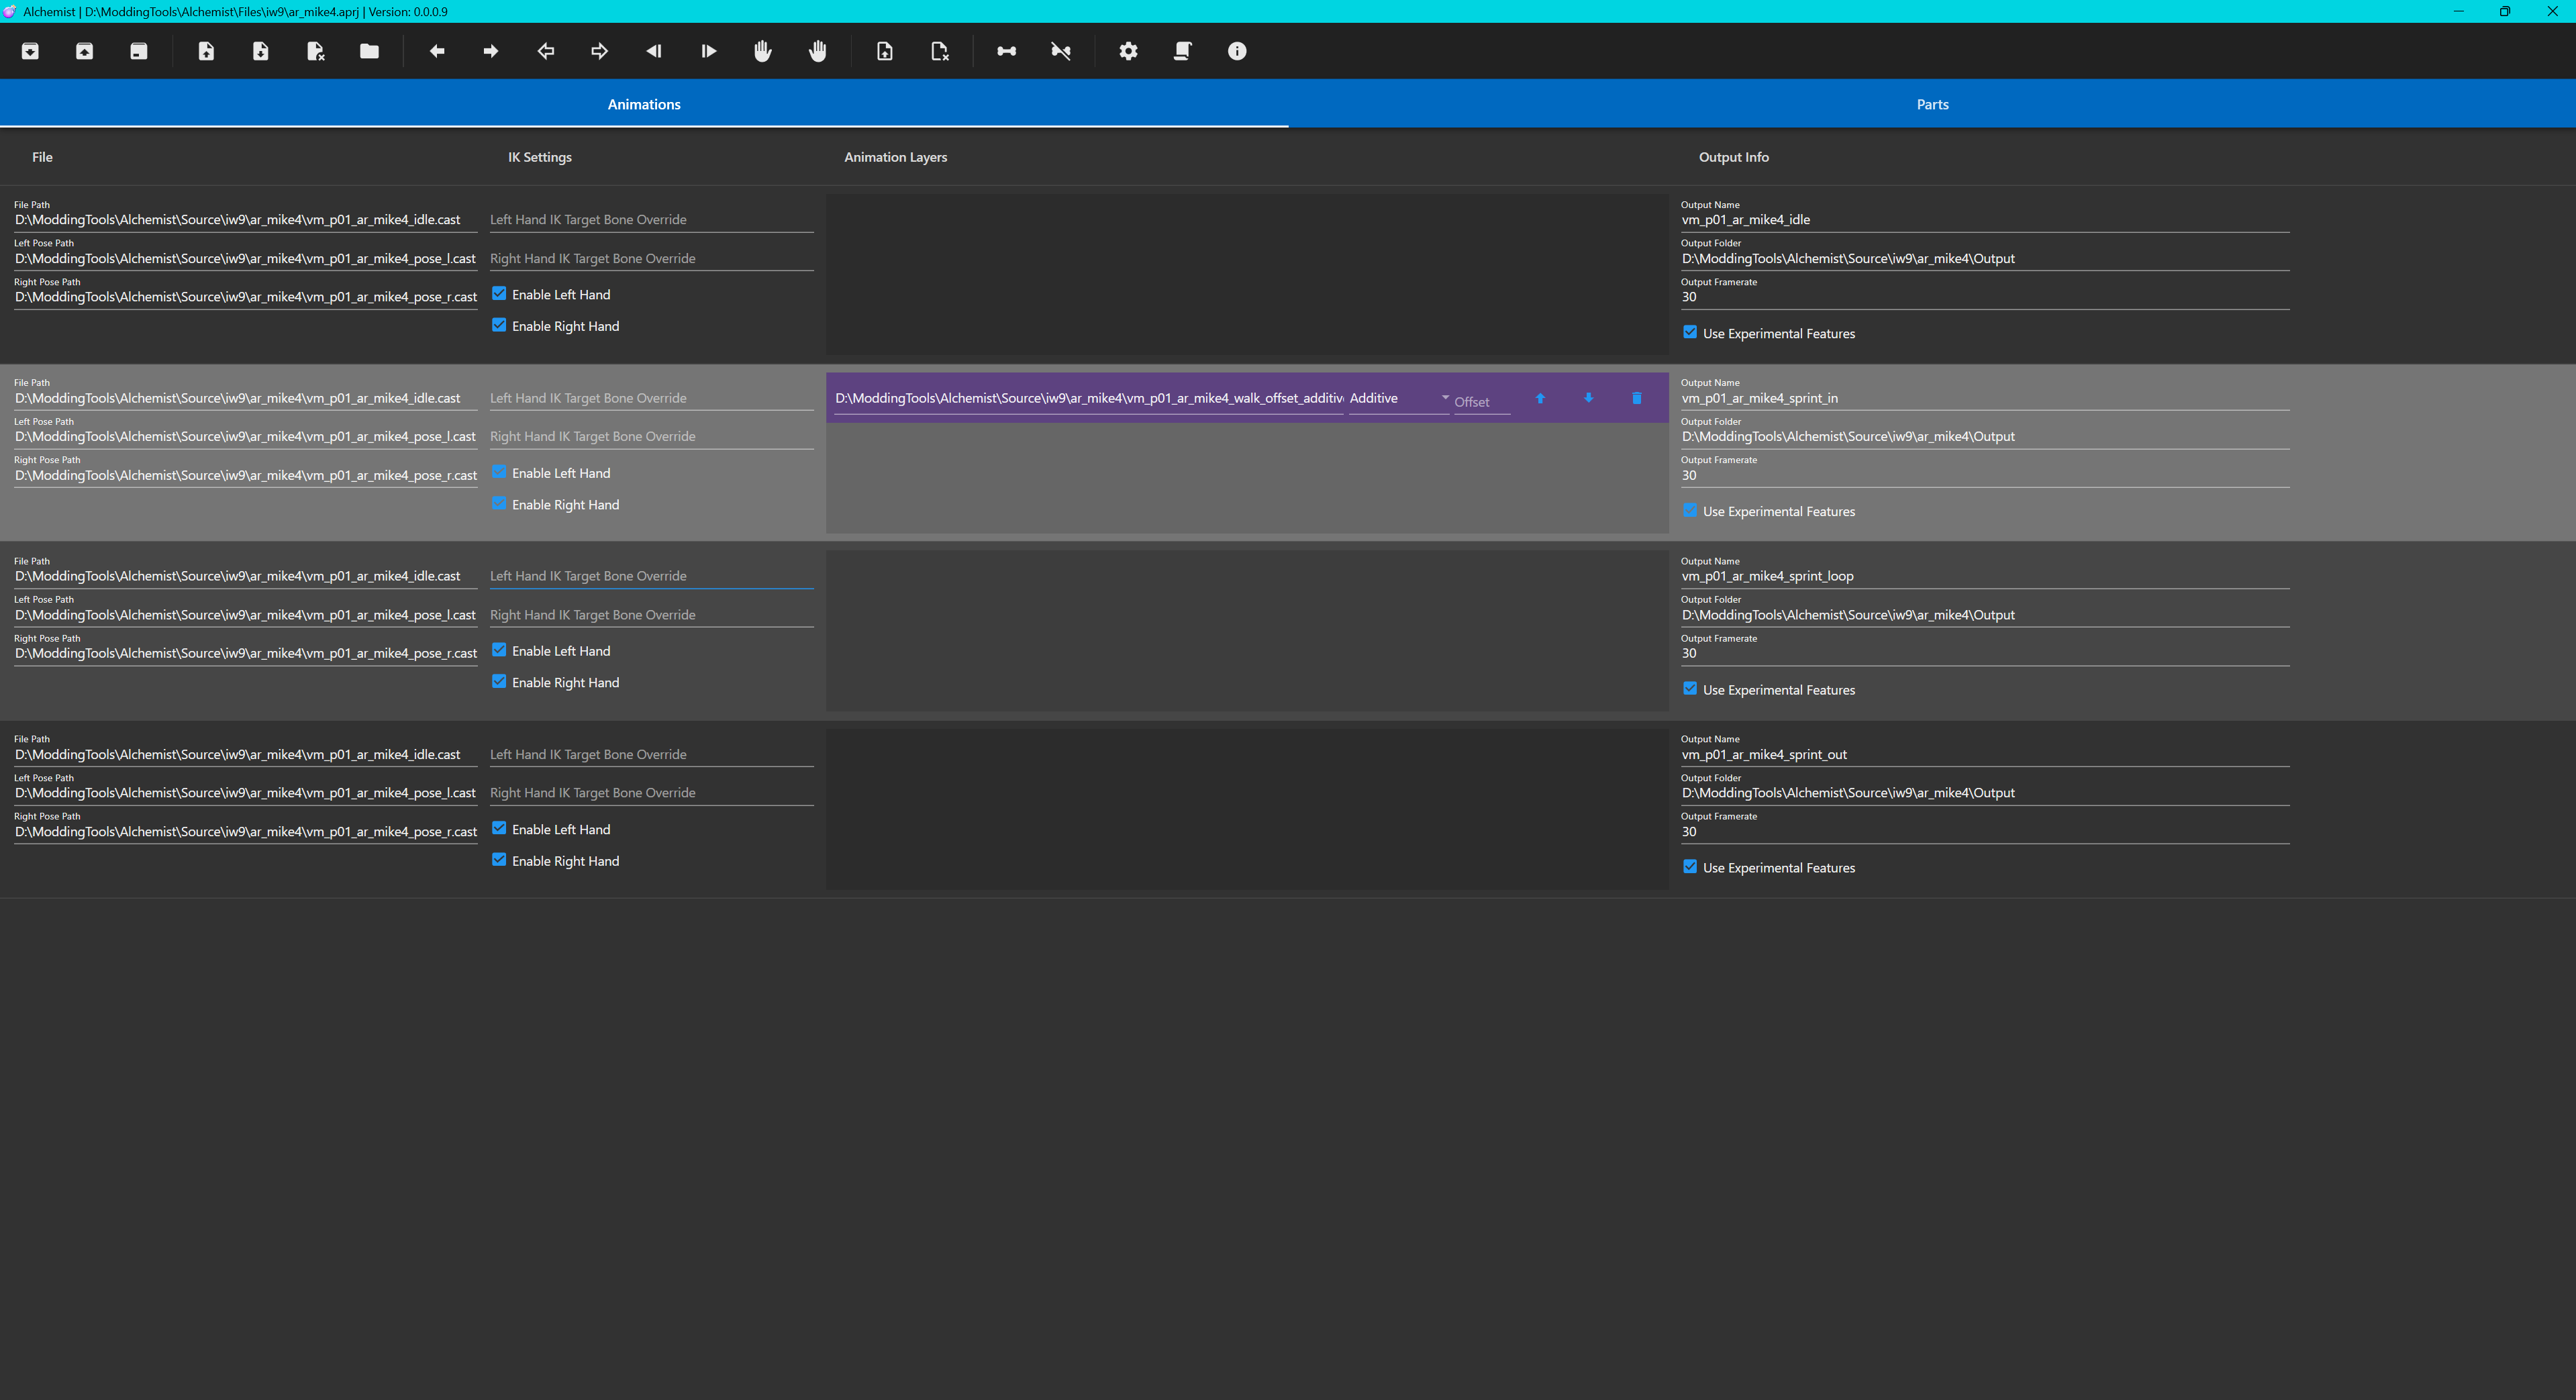Open the Additive layer type dropdown
The image size is (2576, 1400).
click(1398, 398)
